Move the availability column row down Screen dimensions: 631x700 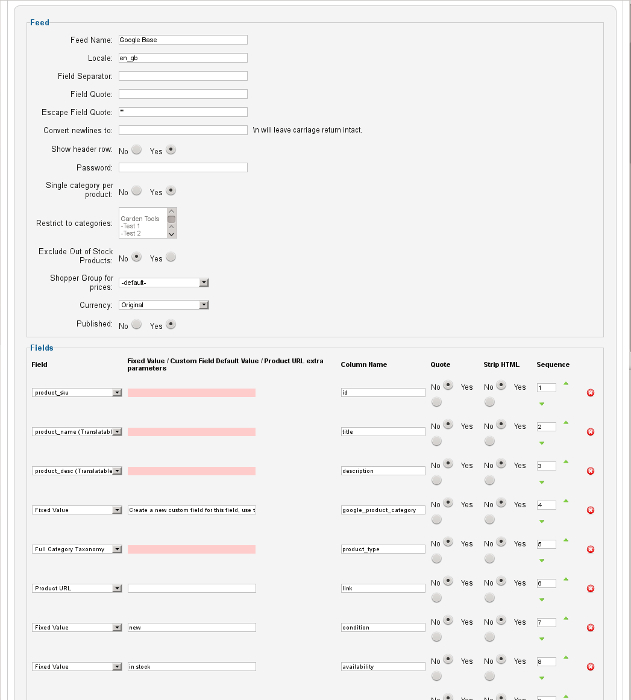point(542,678)
